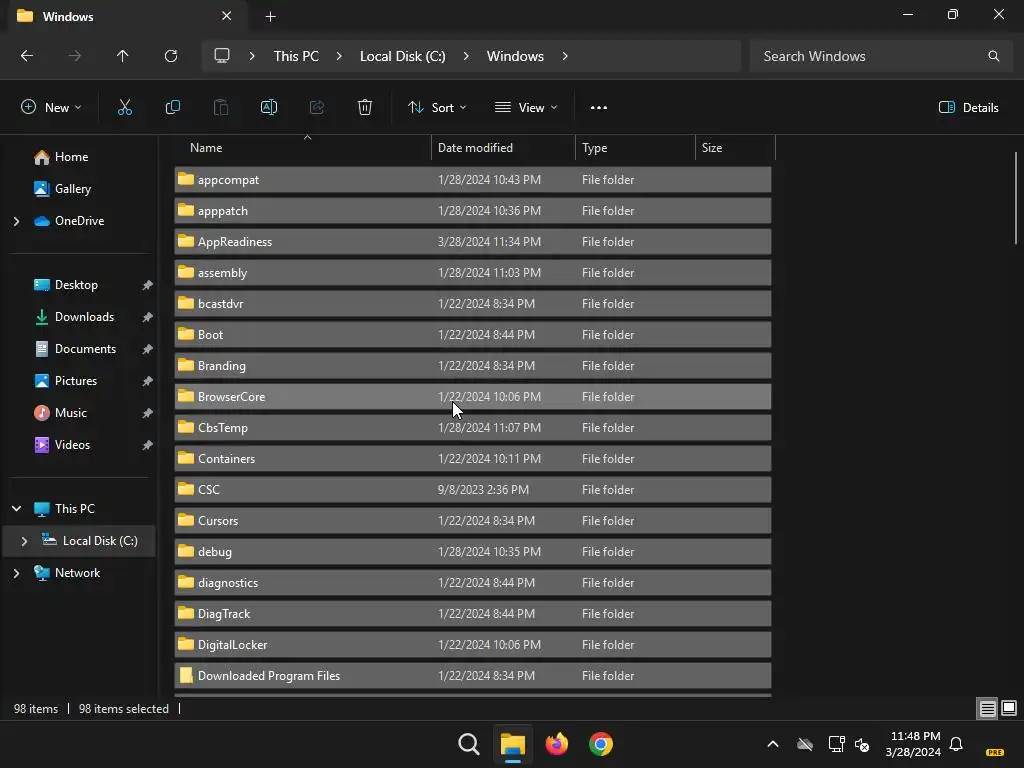Sort by the Size column header
The width and height of the screenshot is (1024, 768).
point(735,148)
